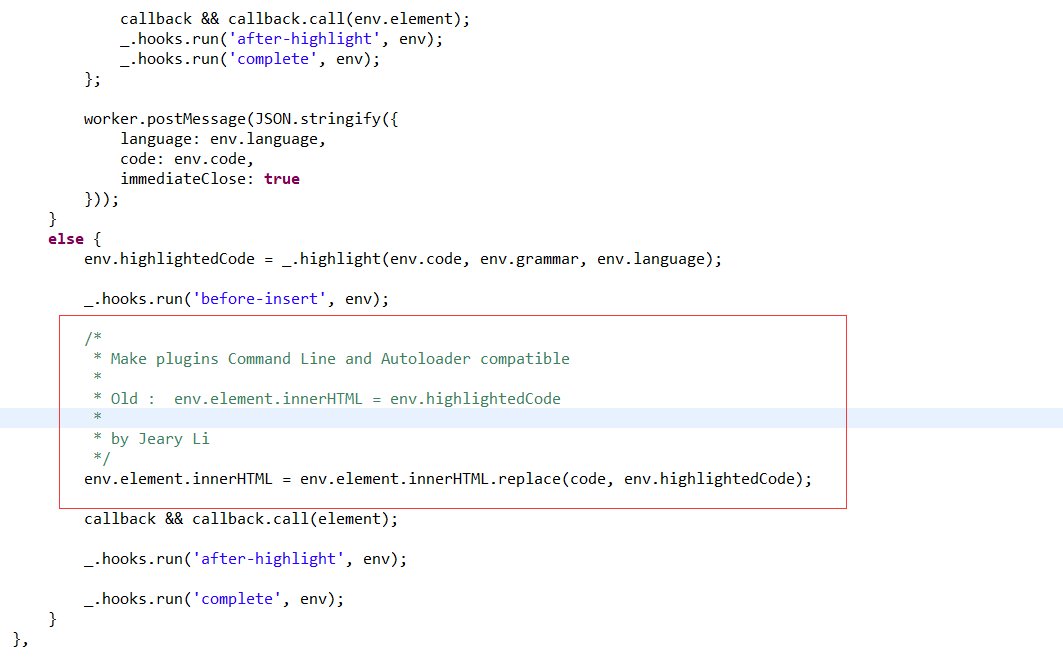Click the comment line starting "* Old :"
This screenshot has width=1063, height=667.
(x=327, y=399)
